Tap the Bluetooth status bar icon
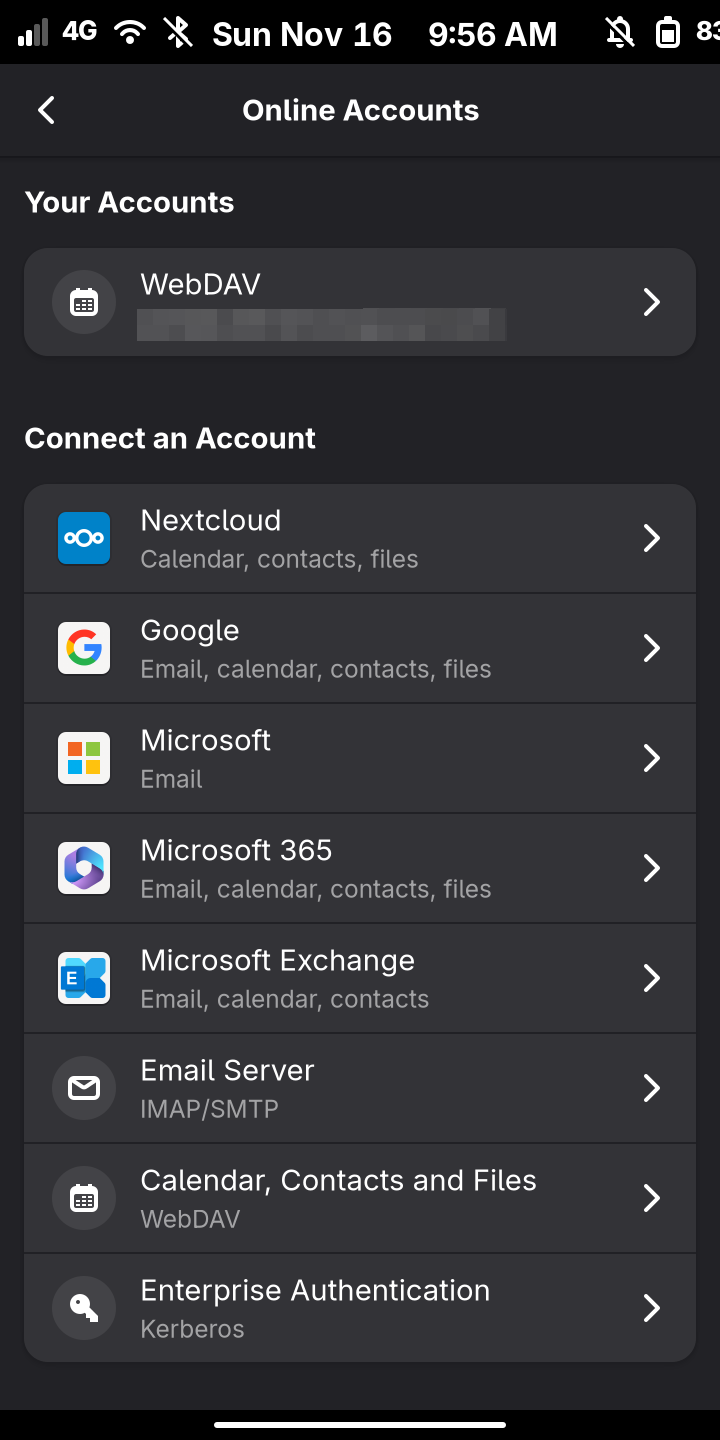The height and width of the screenshot is (1440, 720). (x=178, y=33)
